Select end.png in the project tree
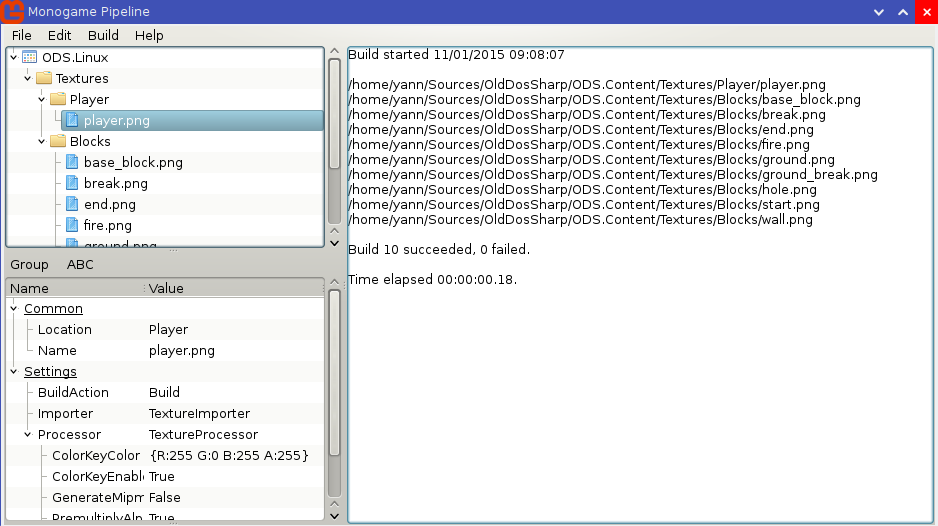Screen dimensions: 938x526 click(109, 204)
